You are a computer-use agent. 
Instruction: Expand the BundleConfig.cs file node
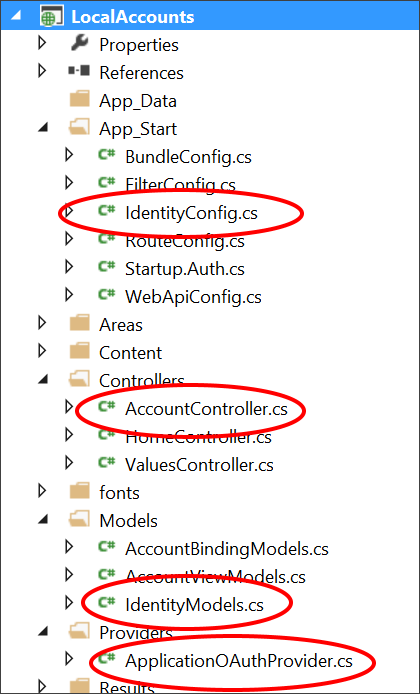pos(69,155)
